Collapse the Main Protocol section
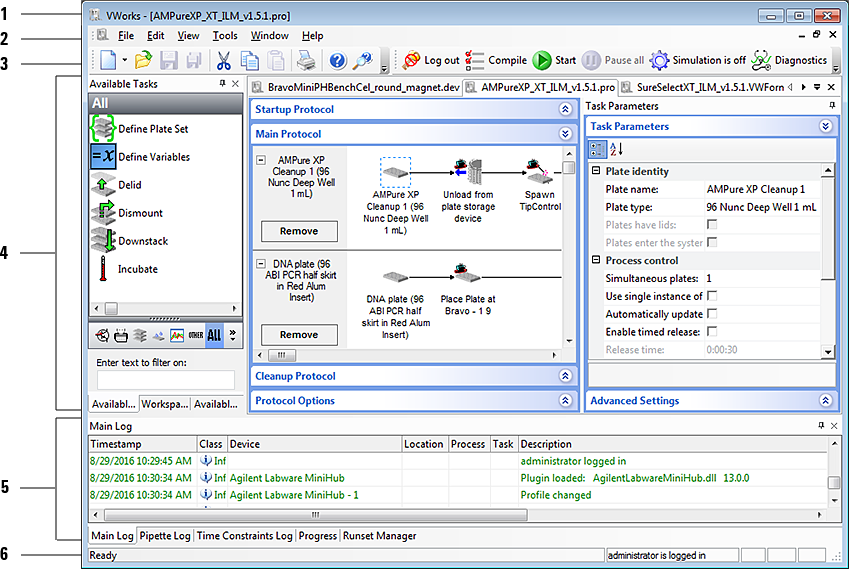Image resolution: width=849 pixels, height=570 pixels. pyautogui.click(x=565, y=134)
